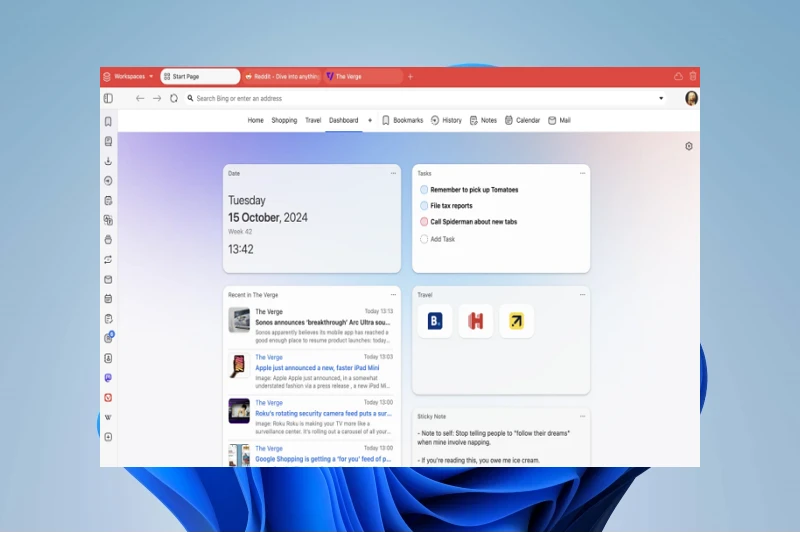800x533 pixels.
Task: Open the Mastodon web panel
Action: (x=108, y=378)
